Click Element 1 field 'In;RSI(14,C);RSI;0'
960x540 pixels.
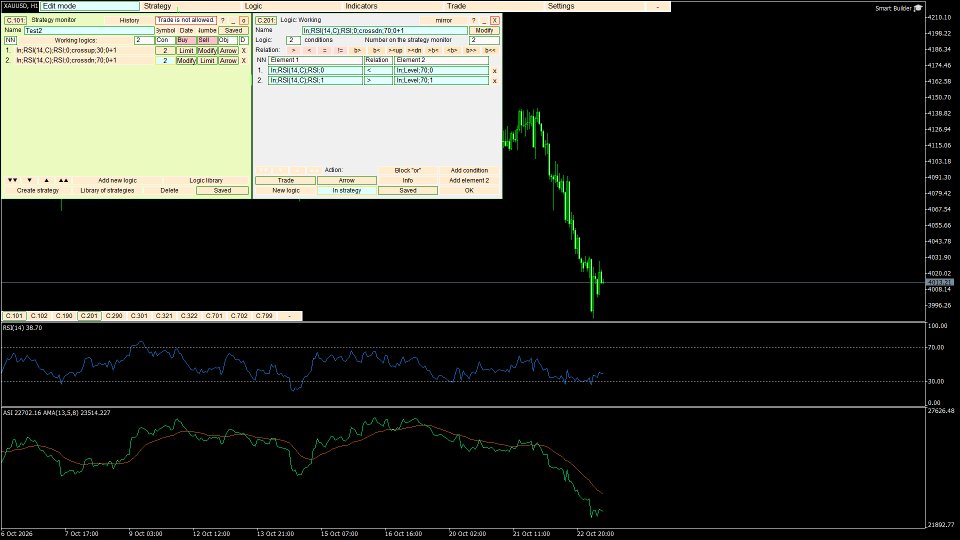(315, 70)
